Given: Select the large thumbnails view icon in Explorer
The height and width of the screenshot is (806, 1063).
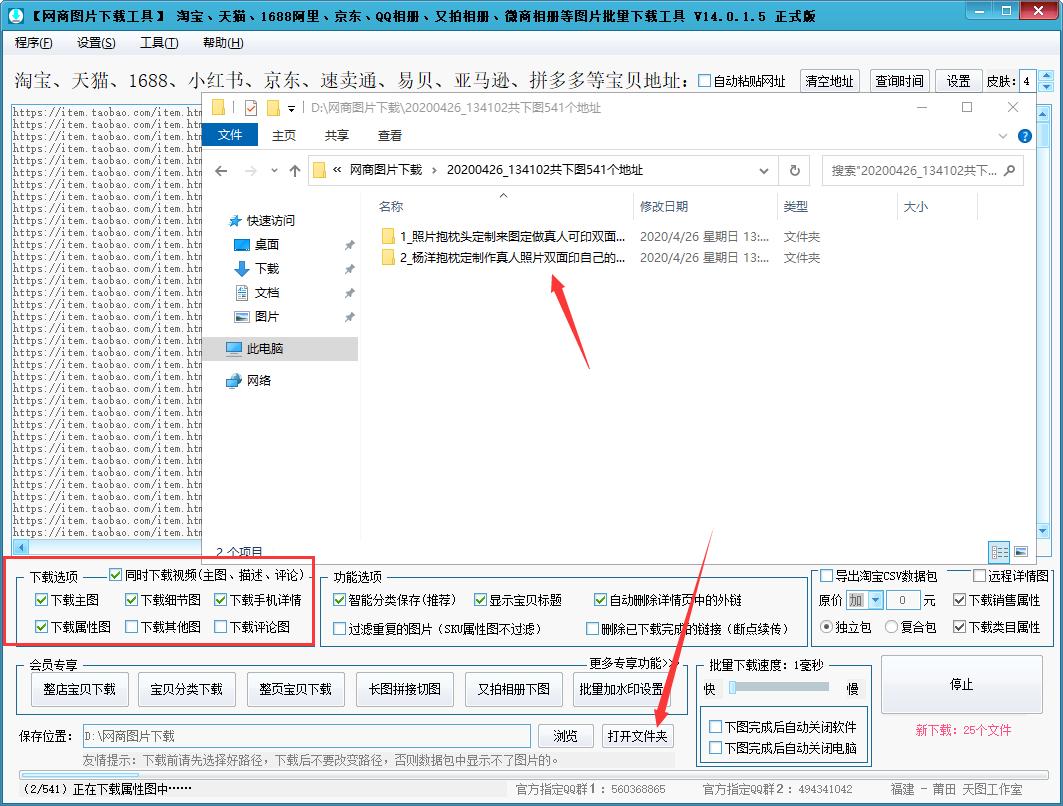Looking at the screenshot, I should click(x=1021, y=551).
